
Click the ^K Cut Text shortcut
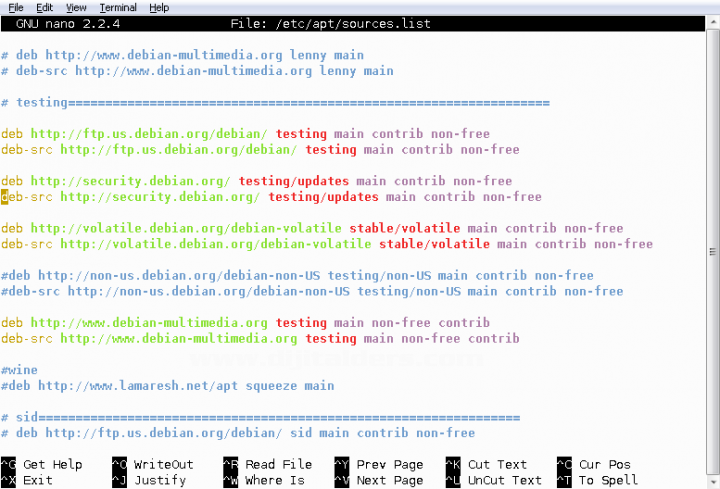pos(486,465)
